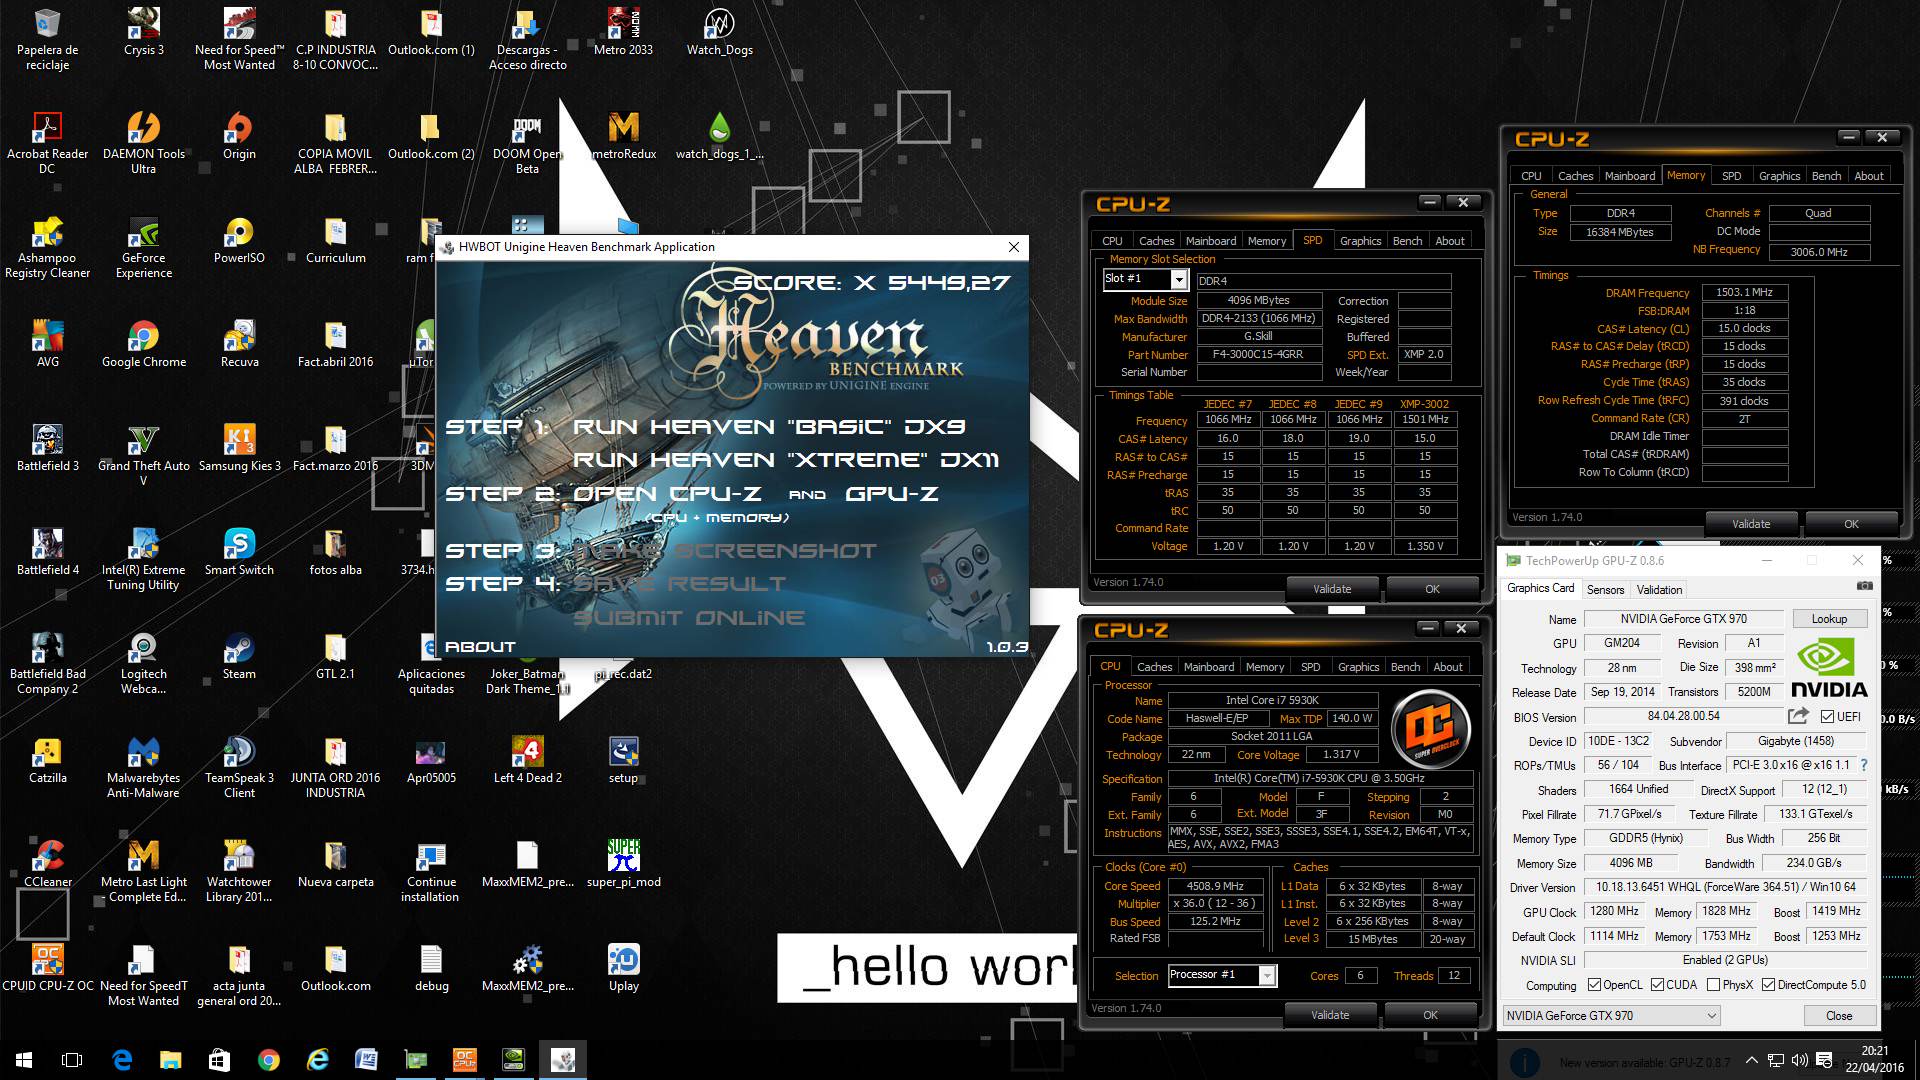Expand the Slot #1 memory slot dropdown
This screenshot has width=1920, height=1080.
(1179, 280)
